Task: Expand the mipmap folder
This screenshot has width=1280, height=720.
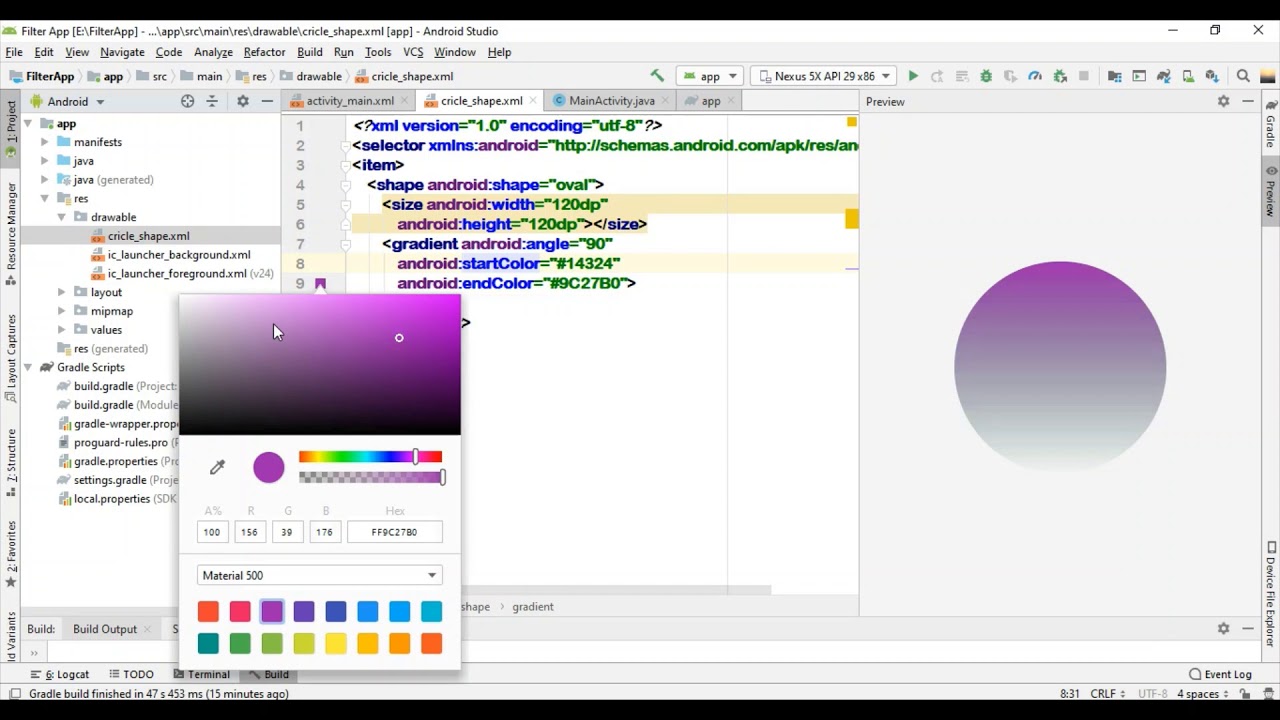Action: 62,311
